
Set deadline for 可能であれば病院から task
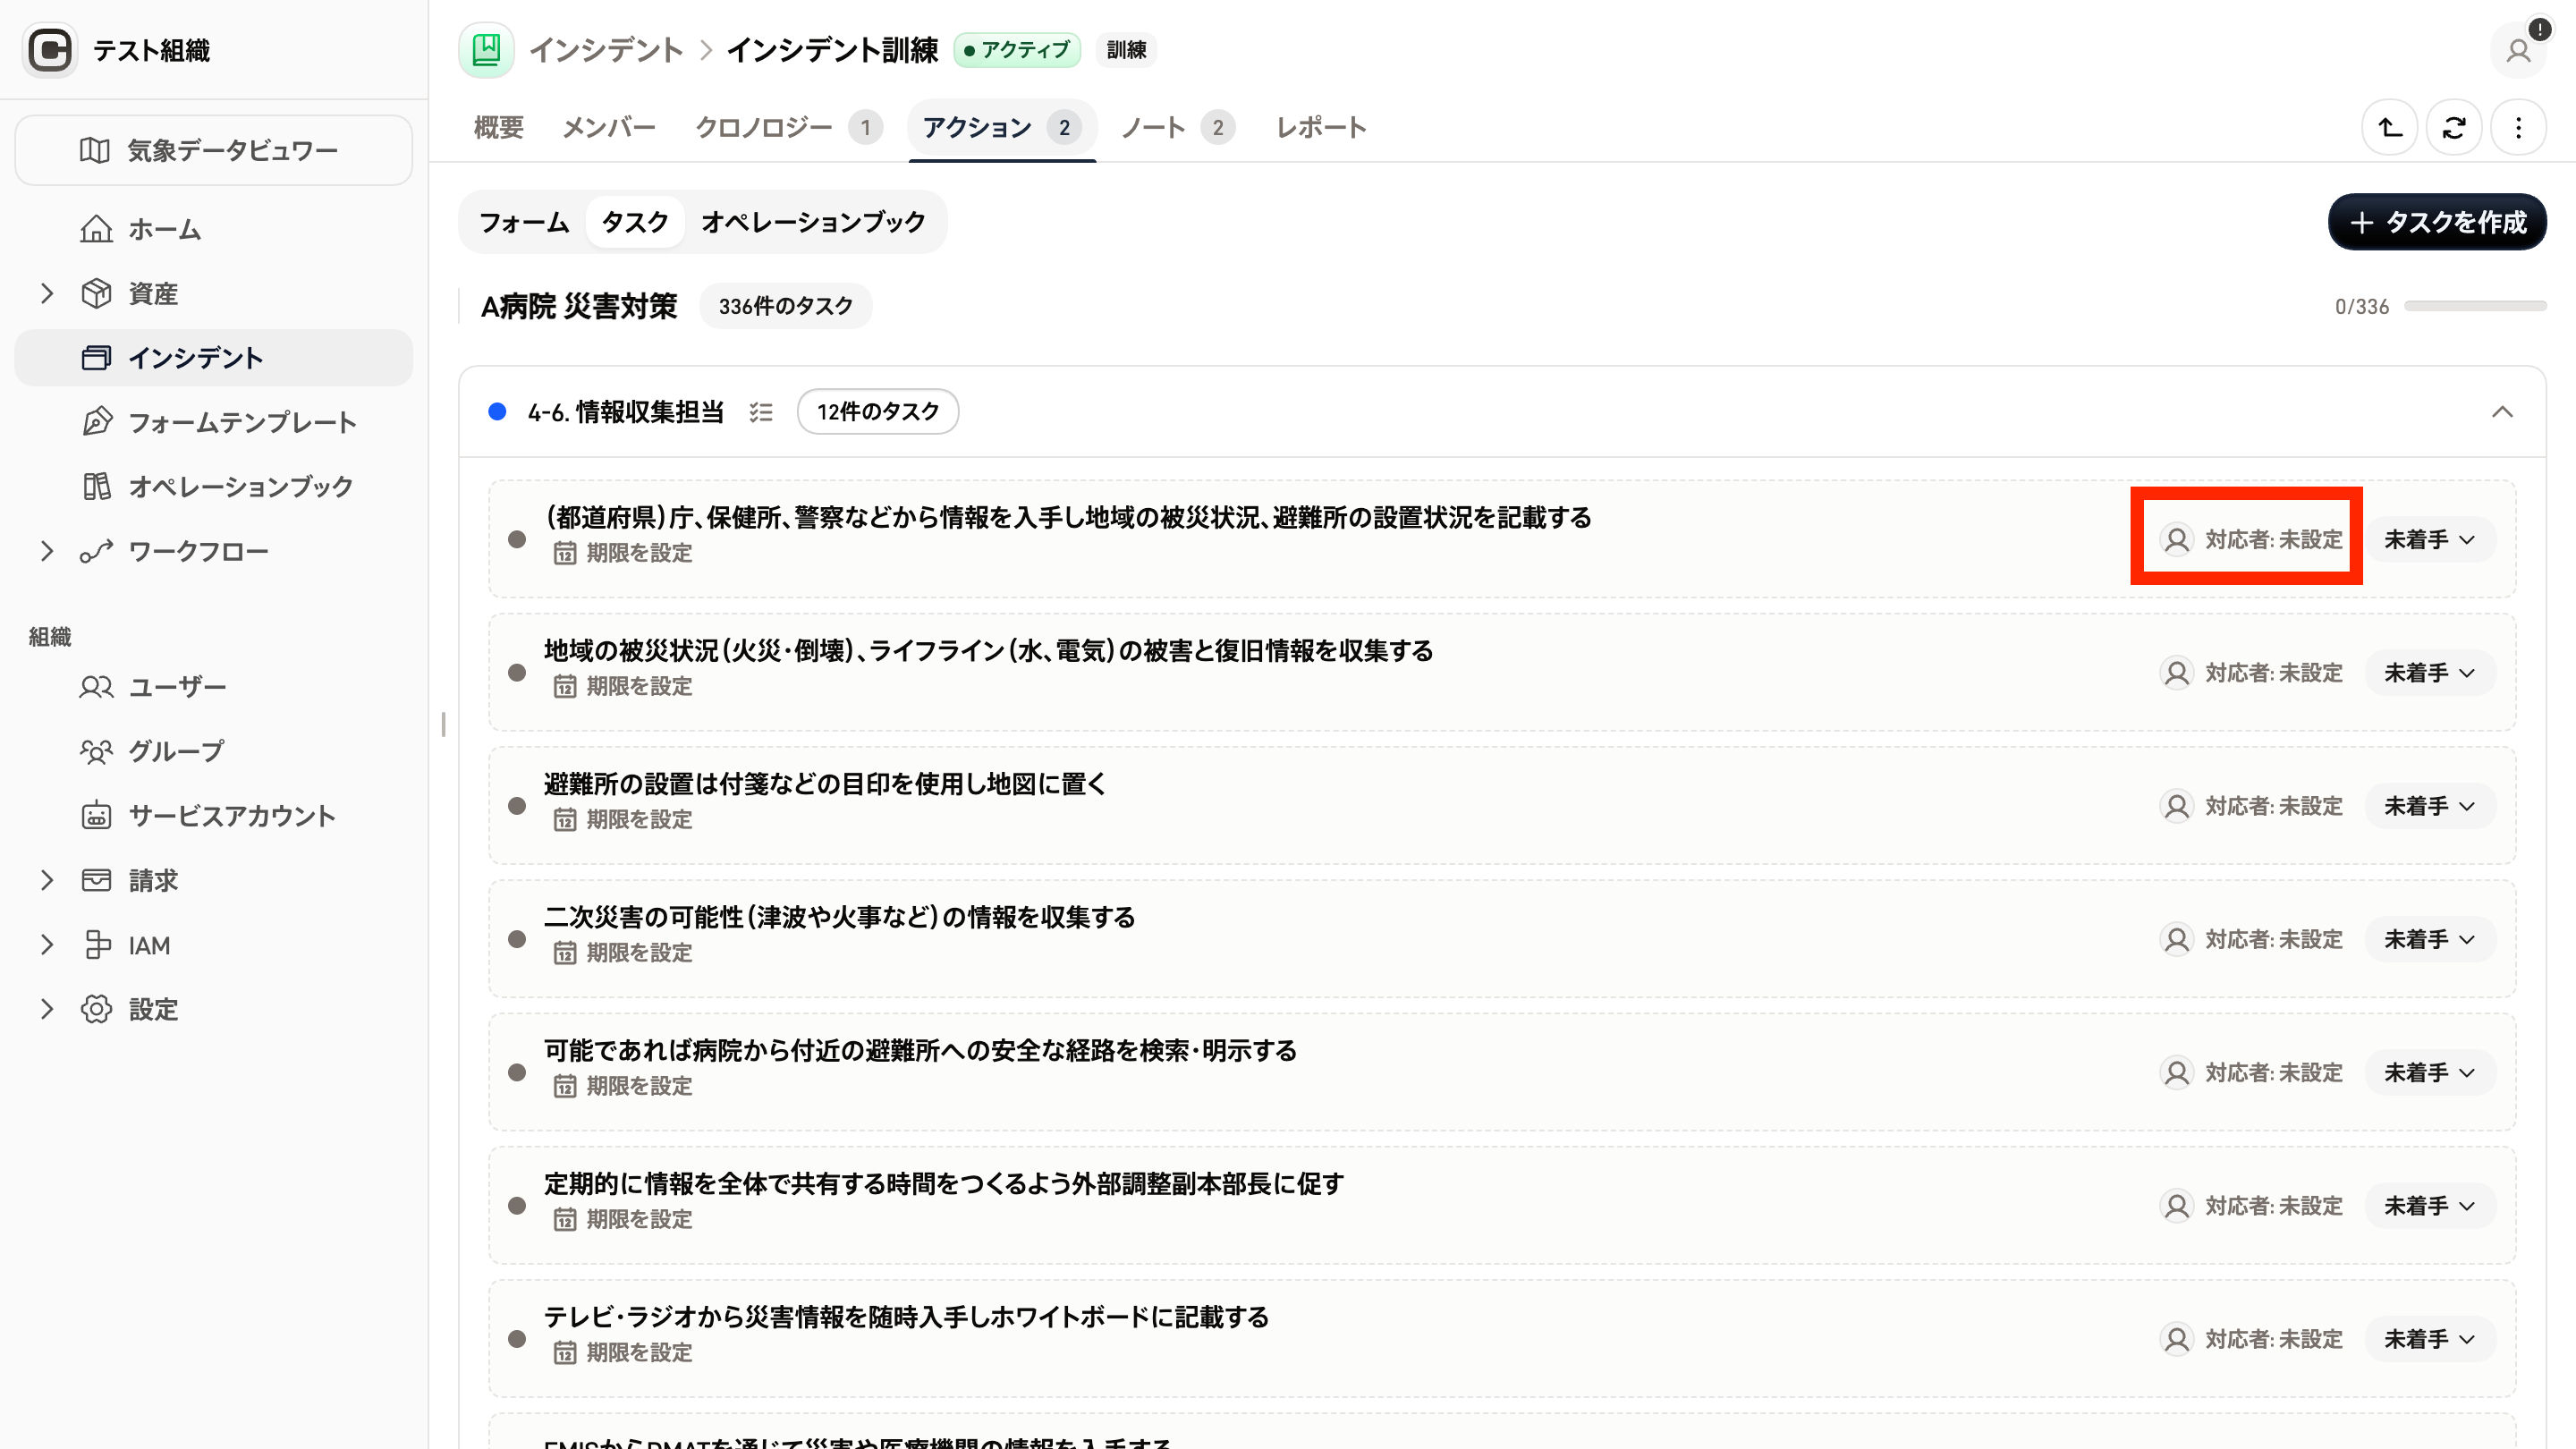pos(623,1086)
